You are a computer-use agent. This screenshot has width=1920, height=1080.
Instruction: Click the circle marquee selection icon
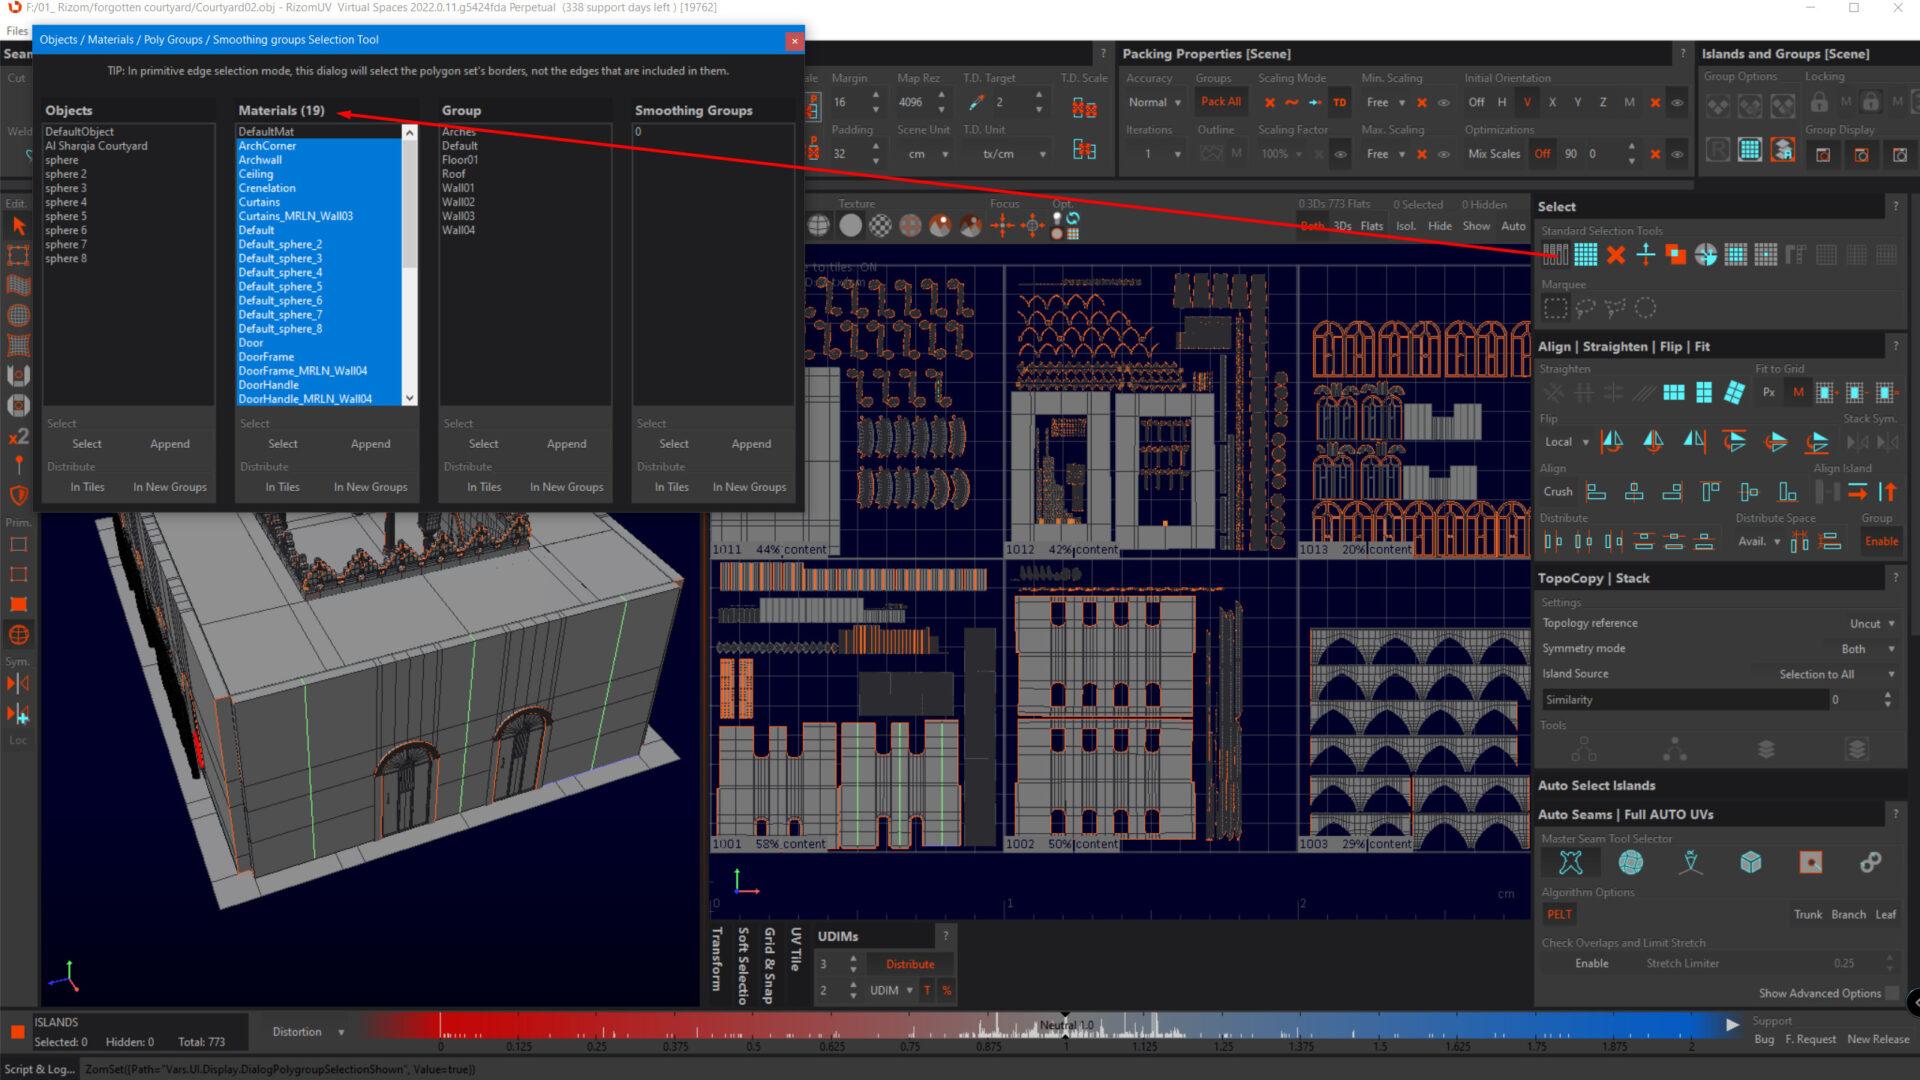coord(1645,308)
